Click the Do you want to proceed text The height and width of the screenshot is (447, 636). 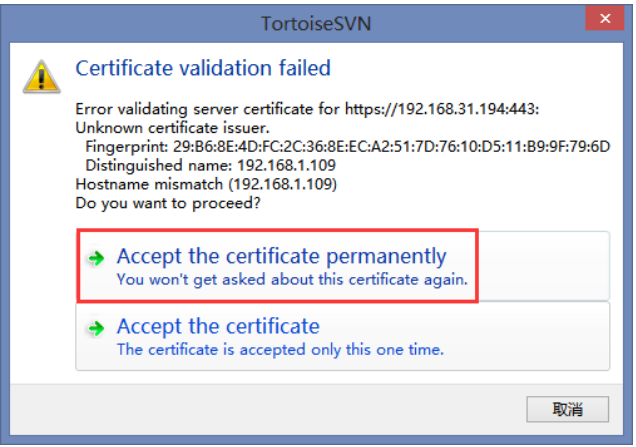point(168,203)
